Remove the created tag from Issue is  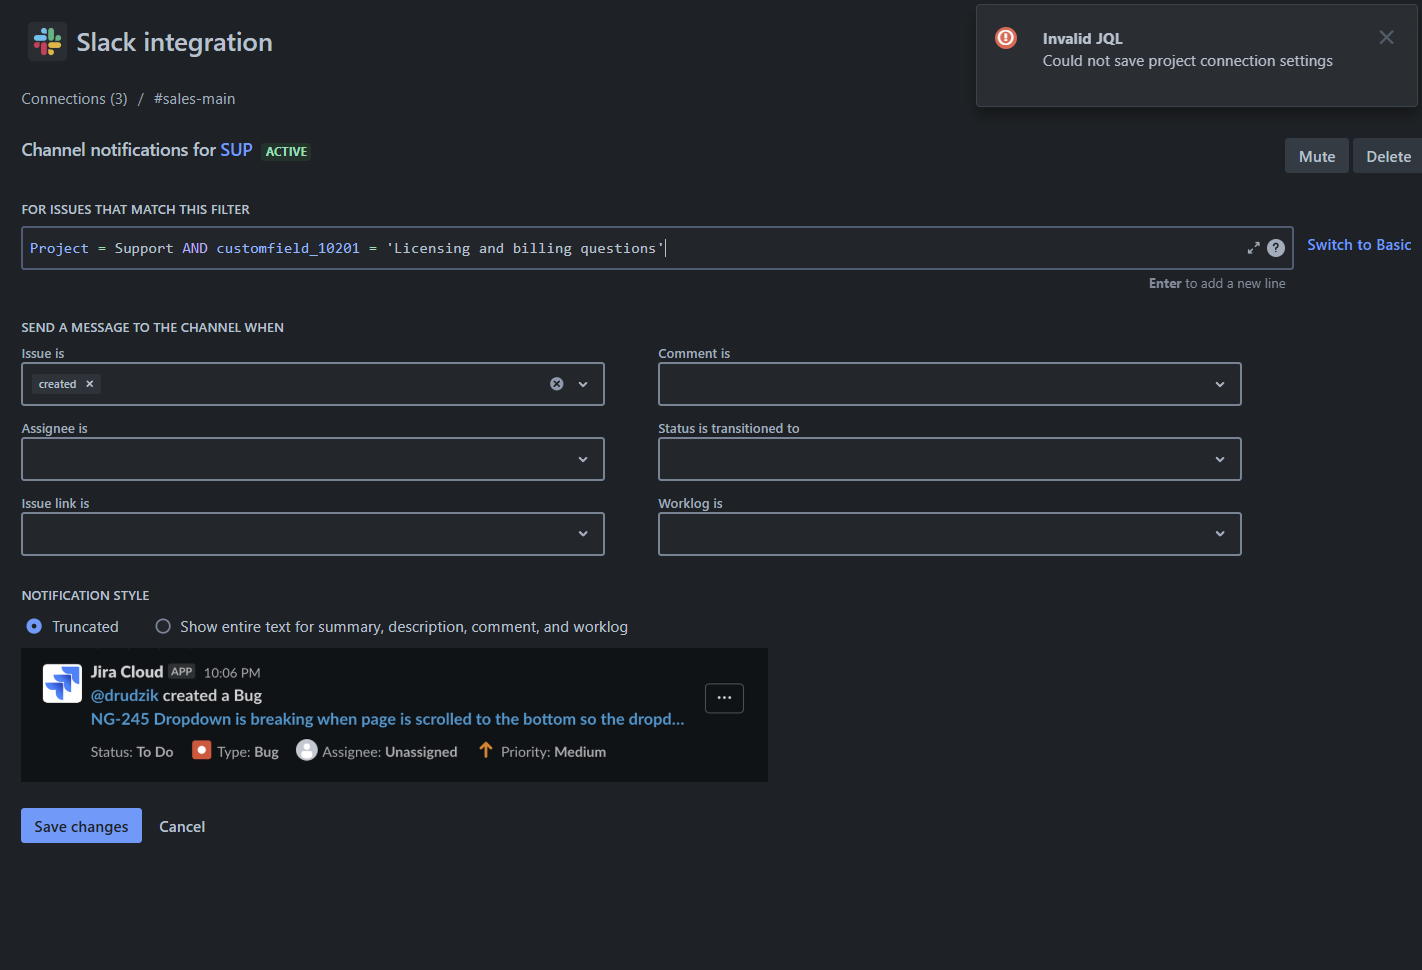point(89,383)
